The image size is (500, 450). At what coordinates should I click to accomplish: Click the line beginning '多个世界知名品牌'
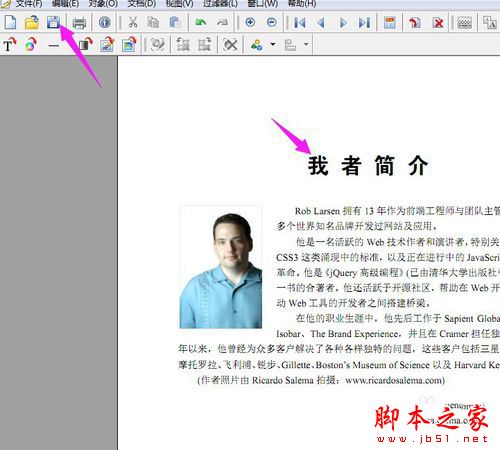pyautogui.click(x=357, y=226)
